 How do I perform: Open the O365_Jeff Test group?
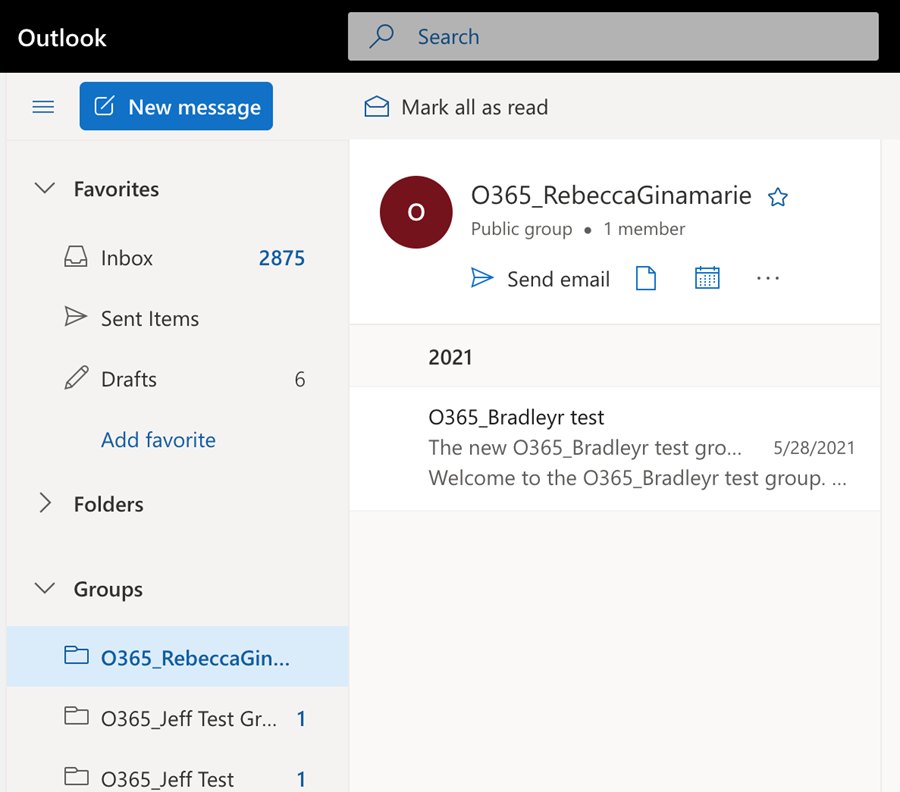tap(178, 778)
